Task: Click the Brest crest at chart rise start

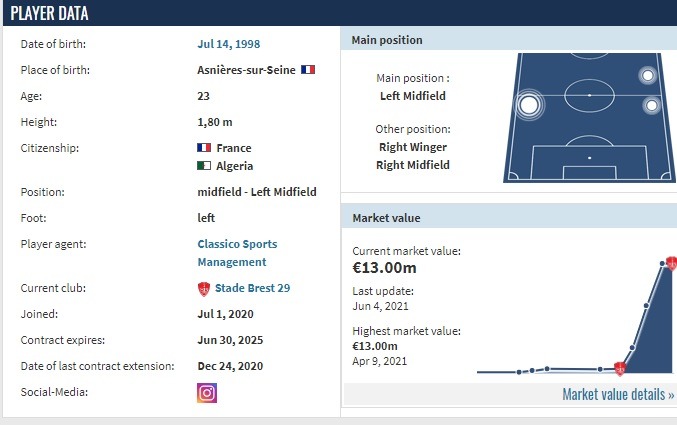Action: [x=620, y=369]
